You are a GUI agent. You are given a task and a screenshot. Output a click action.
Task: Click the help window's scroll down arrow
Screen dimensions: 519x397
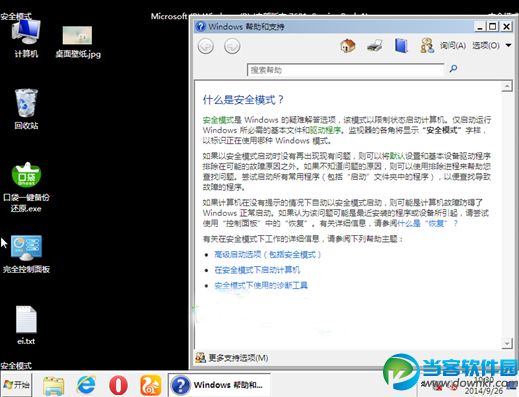[x=507, y=343]
